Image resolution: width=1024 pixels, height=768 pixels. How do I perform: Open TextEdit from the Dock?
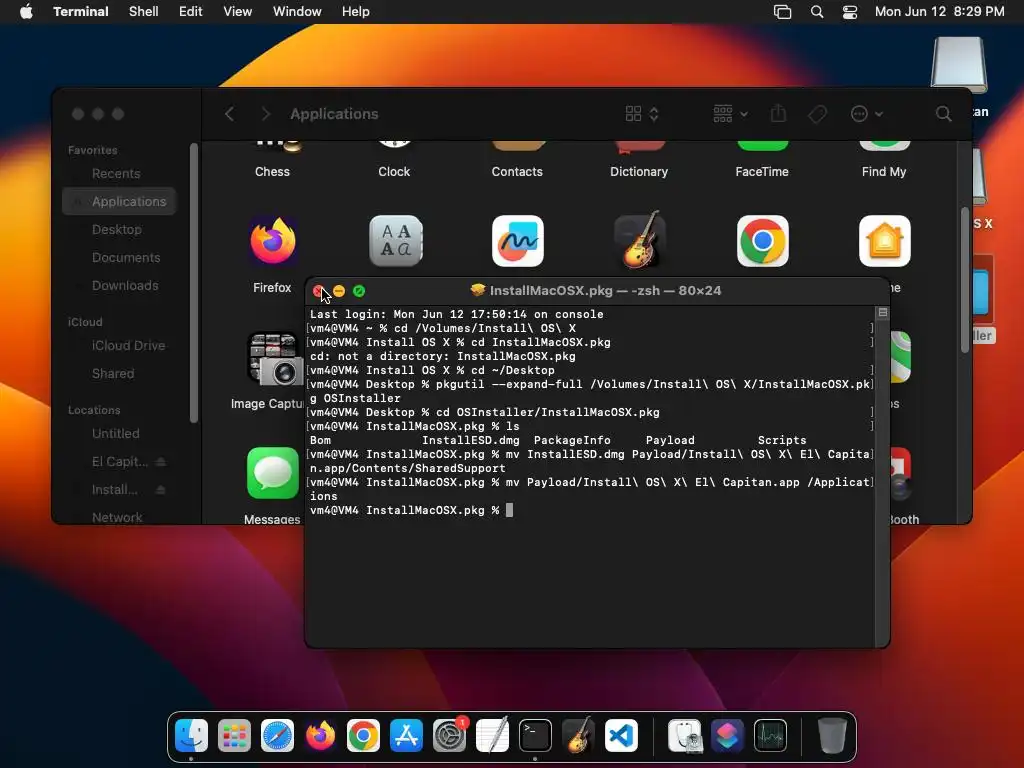[x=492, y=735]
